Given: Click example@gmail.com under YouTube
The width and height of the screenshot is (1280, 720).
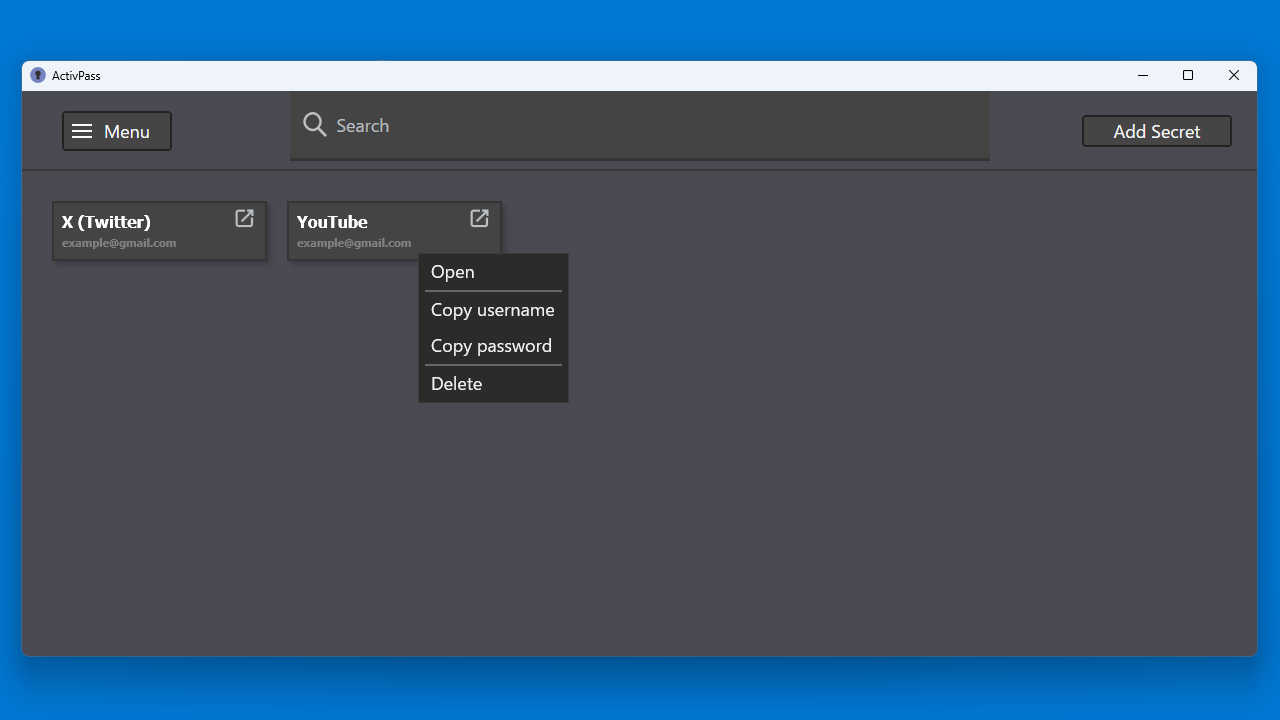Looking at the screenshot, I should [x=354, y=243].
